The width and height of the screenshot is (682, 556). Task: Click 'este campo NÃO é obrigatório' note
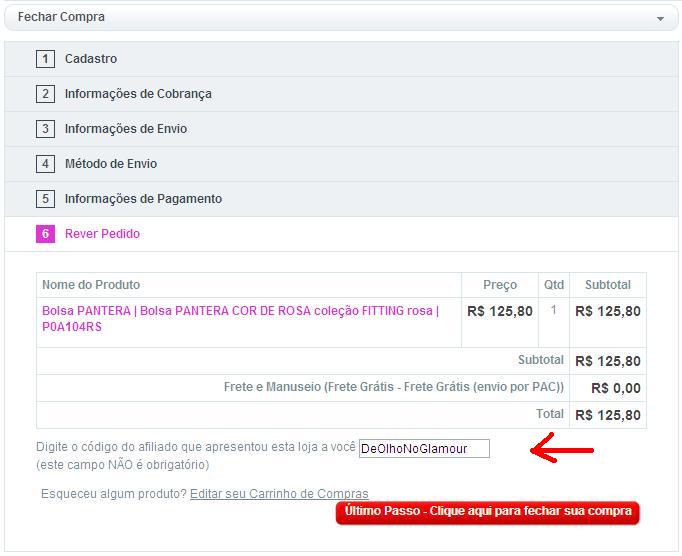click(x=123, y=465)
